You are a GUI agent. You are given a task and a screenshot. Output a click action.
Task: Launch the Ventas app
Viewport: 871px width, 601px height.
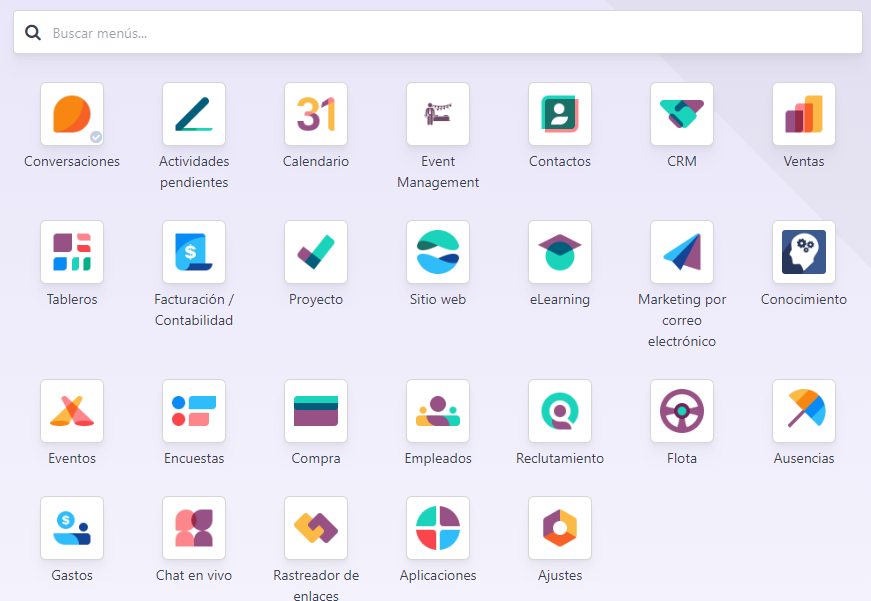(x=804, y=114)
